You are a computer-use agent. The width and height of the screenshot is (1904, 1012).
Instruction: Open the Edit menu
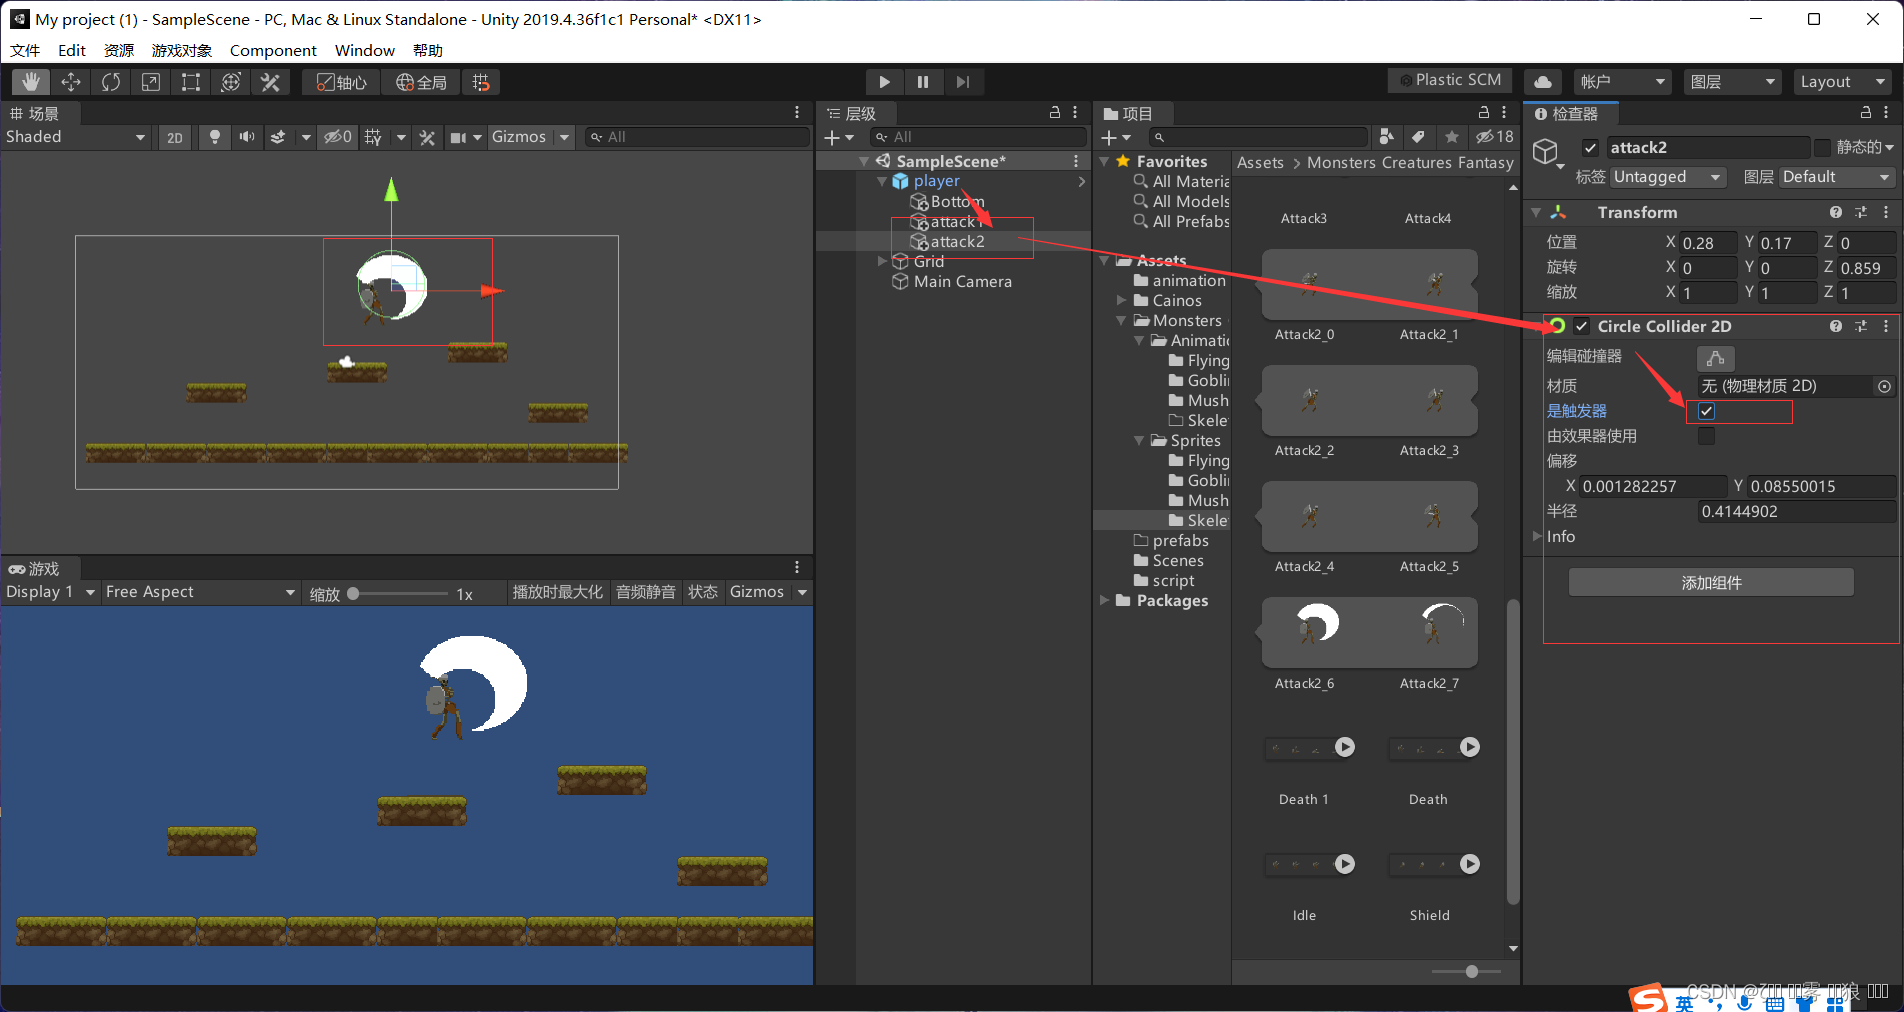click(x=72, y=50)
